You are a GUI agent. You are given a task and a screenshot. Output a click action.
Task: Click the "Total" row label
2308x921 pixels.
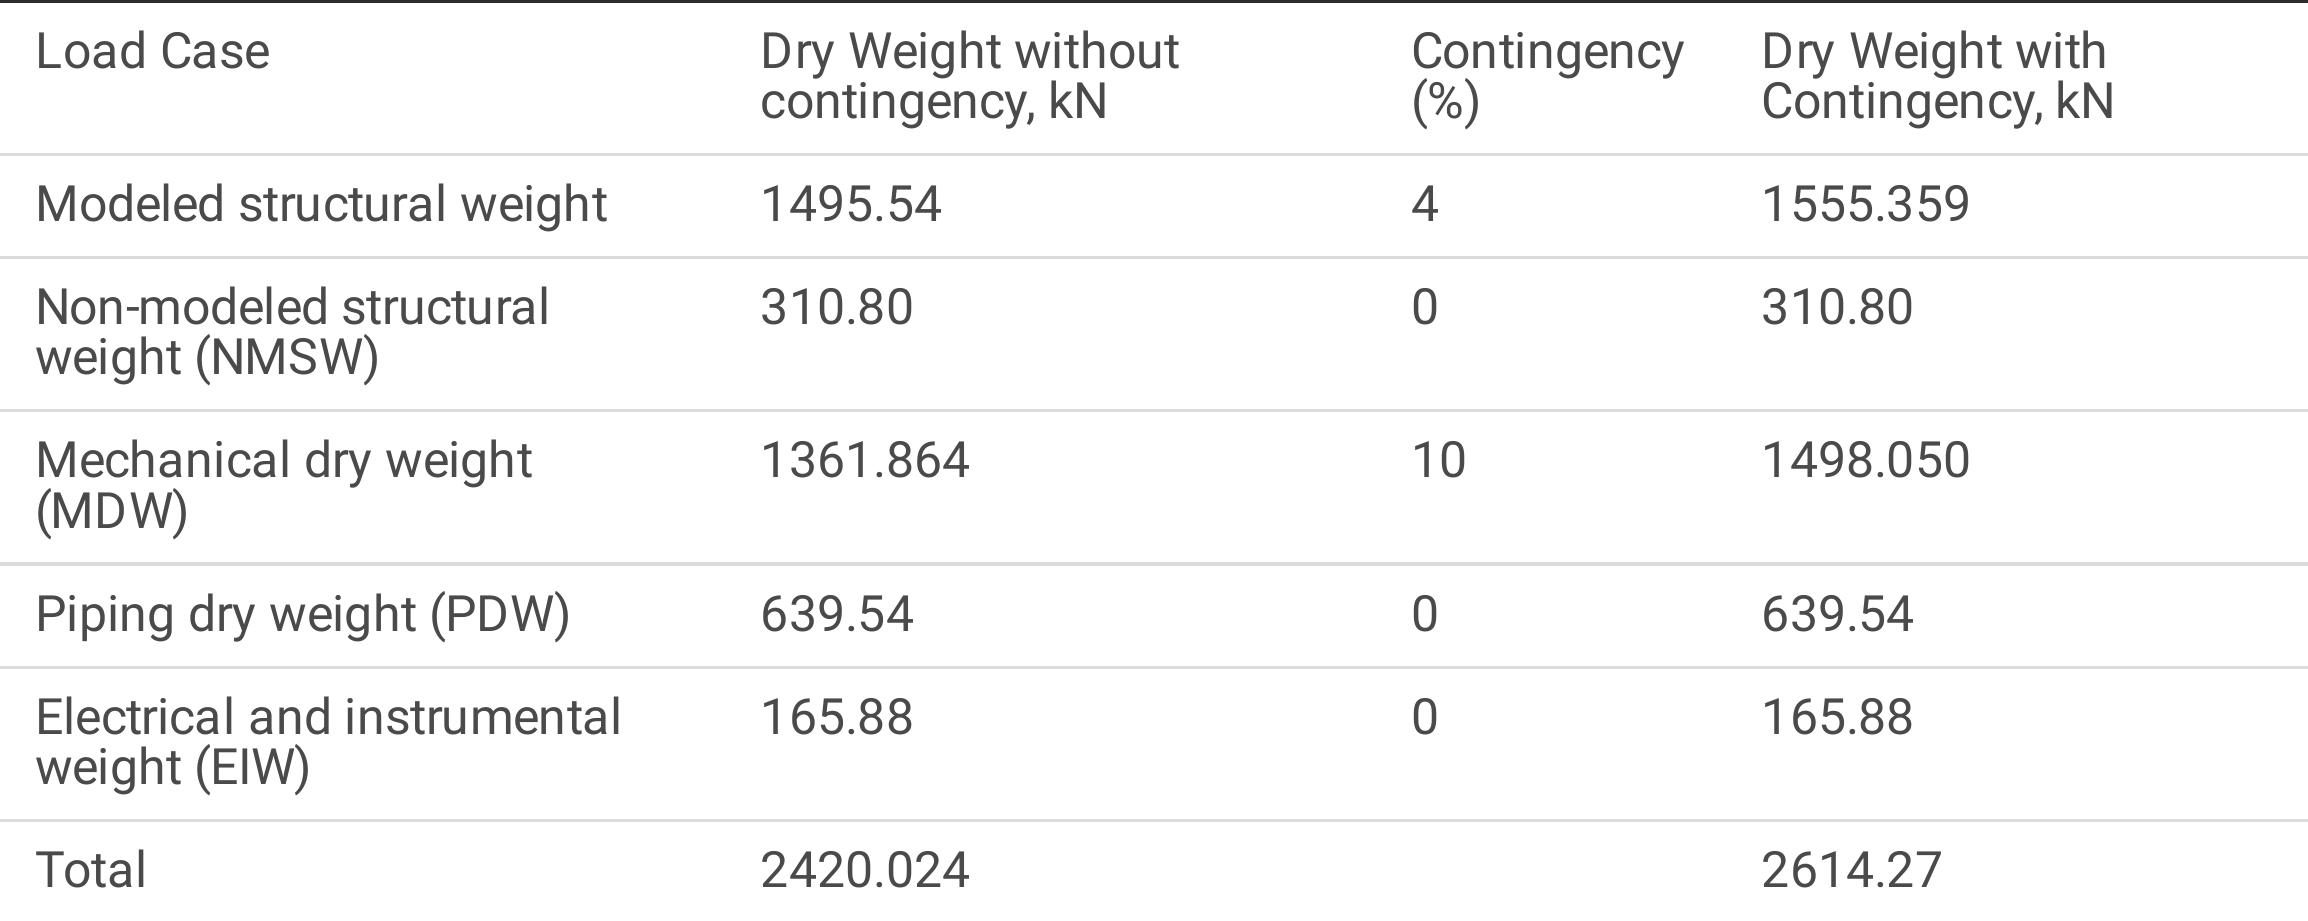[x=91, y=870]
